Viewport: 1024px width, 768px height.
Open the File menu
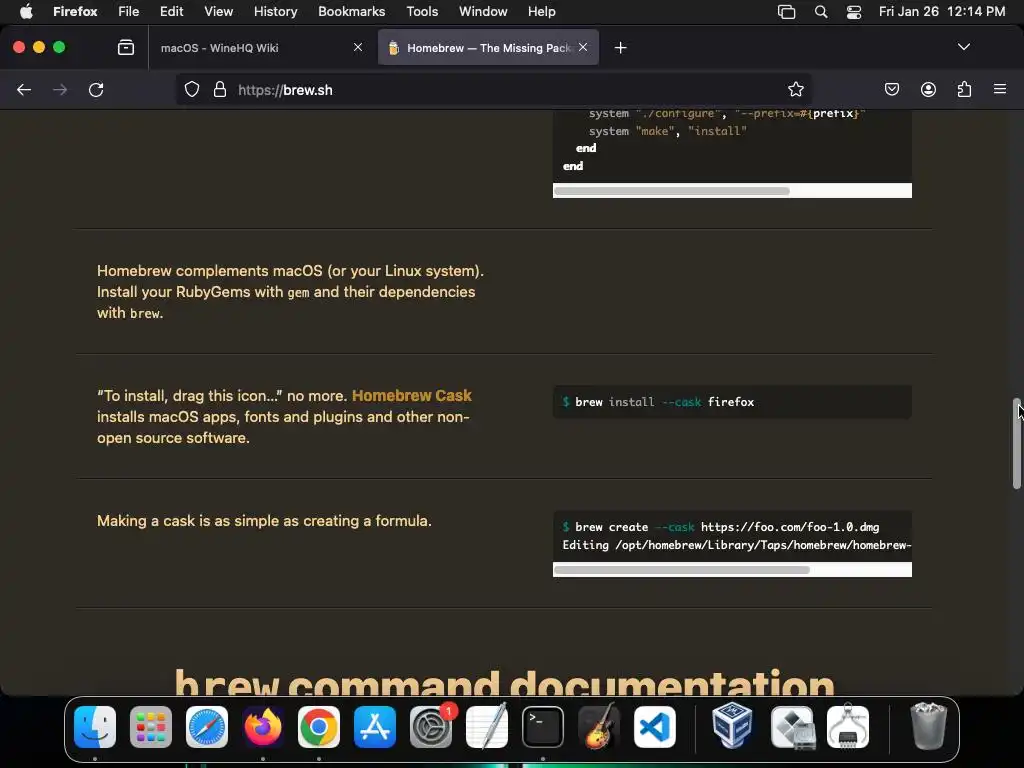tap(129, 12)
